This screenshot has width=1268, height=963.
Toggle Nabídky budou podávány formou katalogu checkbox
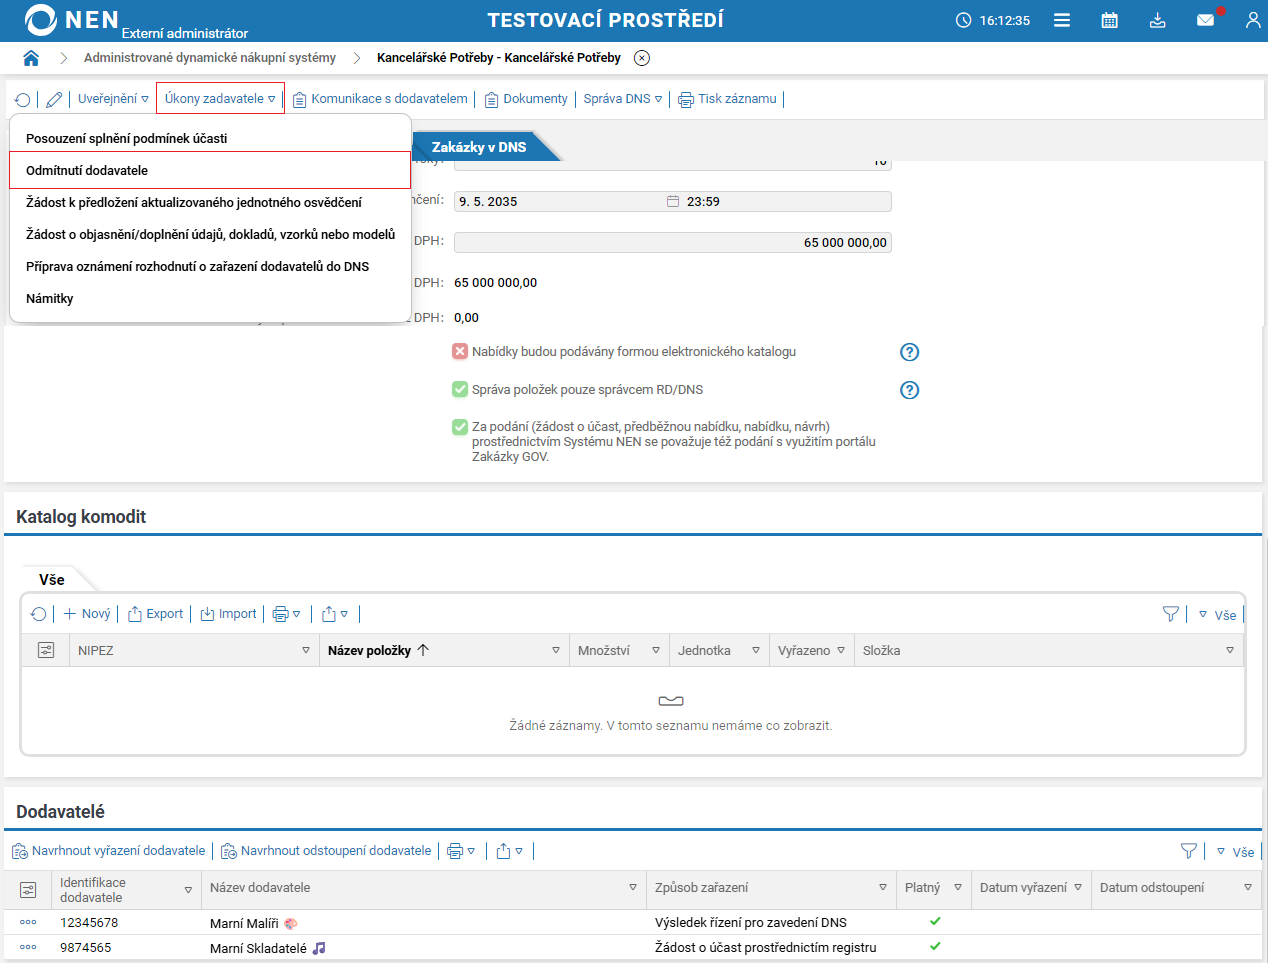coord(460,351)
